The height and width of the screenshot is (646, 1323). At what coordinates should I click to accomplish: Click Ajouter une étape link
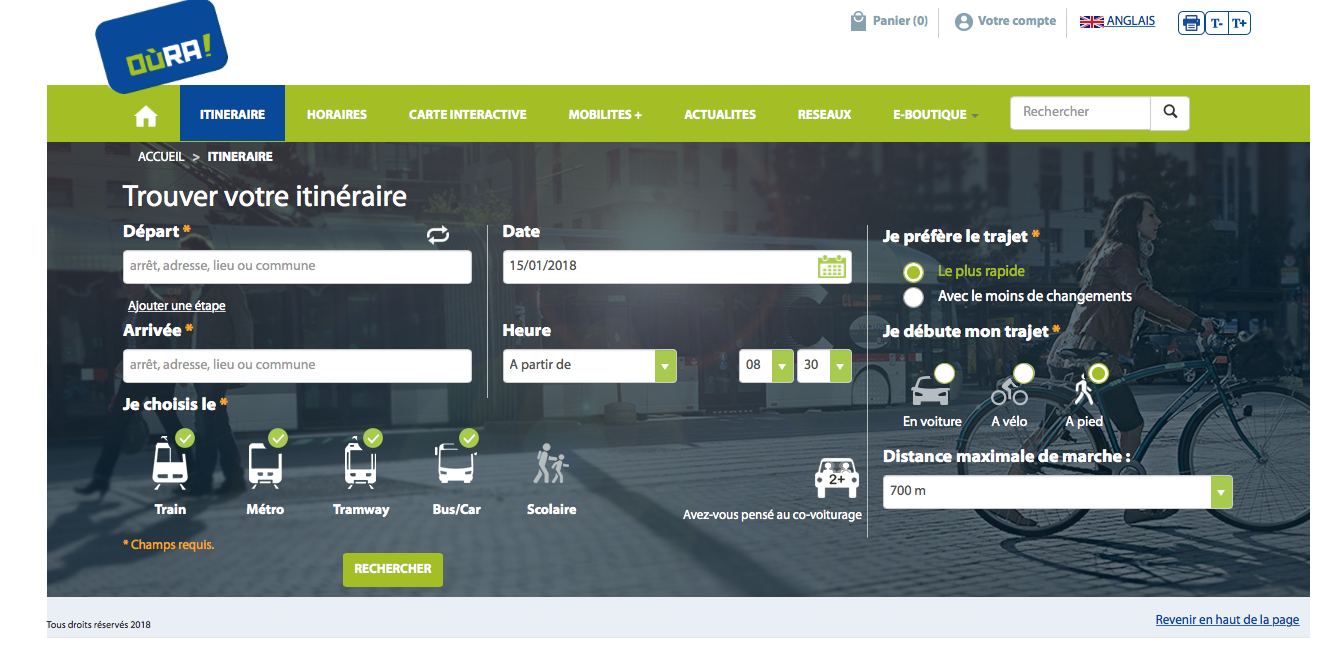point(177,306)
